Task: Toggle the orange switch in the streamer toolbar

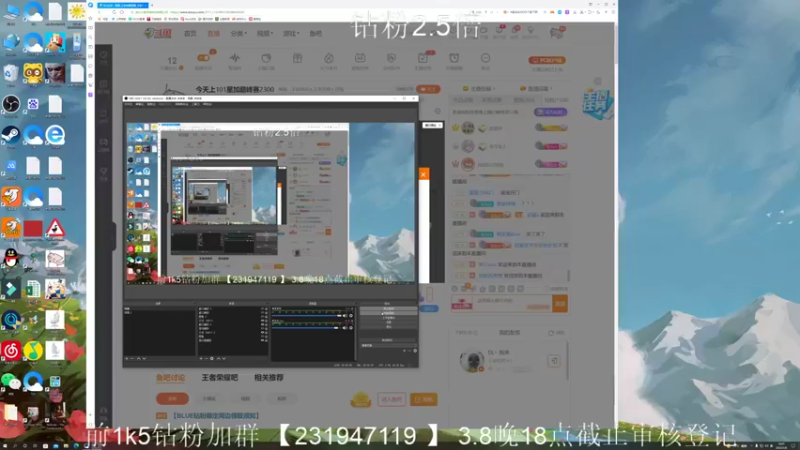Action: (x=204, y=58)
